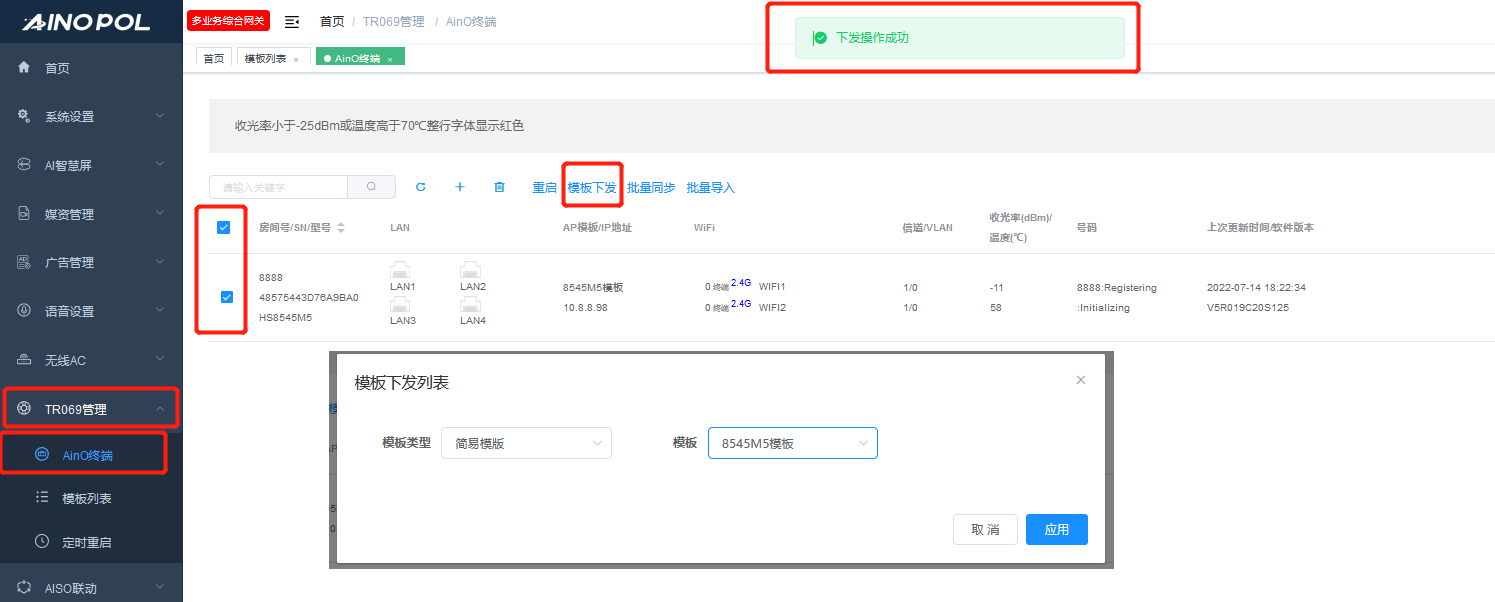Click the refresh icon in toolbar
The height and width of the screenshot is (602, 1495).
pos(420,187)
